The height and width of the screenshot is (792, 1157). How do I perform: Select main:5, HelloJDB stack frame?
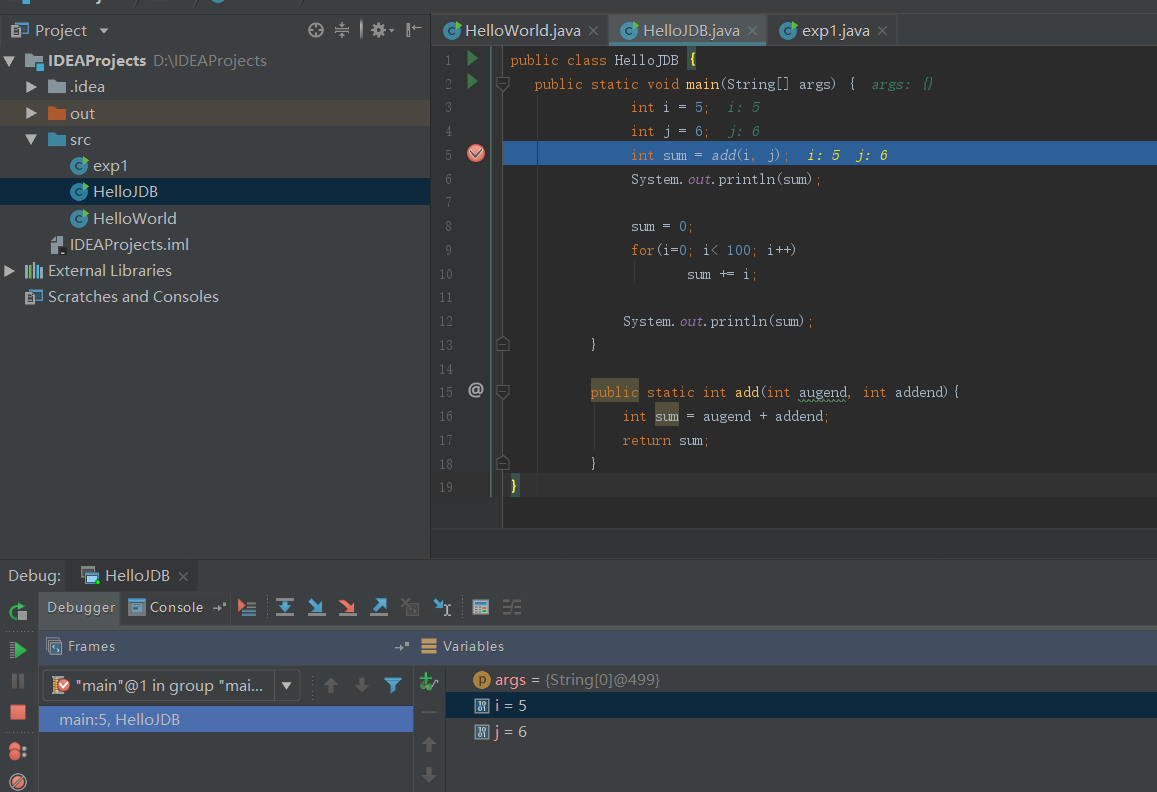(x=226, y=720)
